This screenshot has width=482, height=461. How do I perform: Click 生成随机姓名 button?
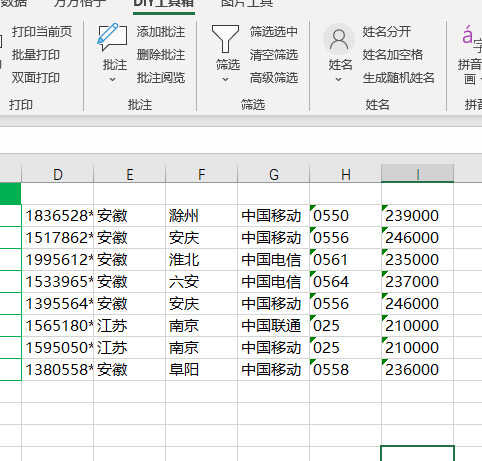click(399, 78)
